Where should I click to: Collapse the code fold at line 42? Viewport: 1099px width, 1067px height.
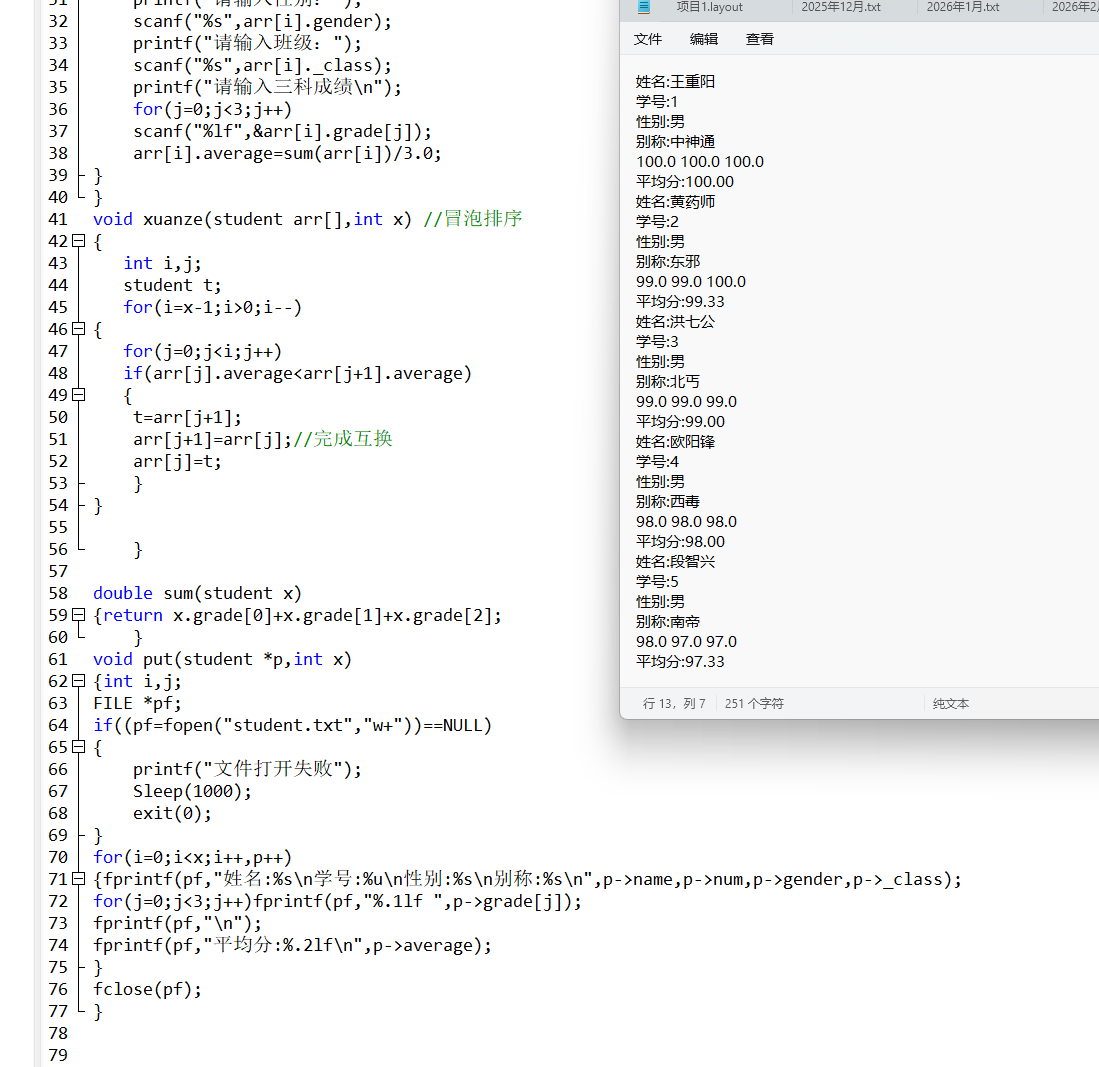click(78, 241)
